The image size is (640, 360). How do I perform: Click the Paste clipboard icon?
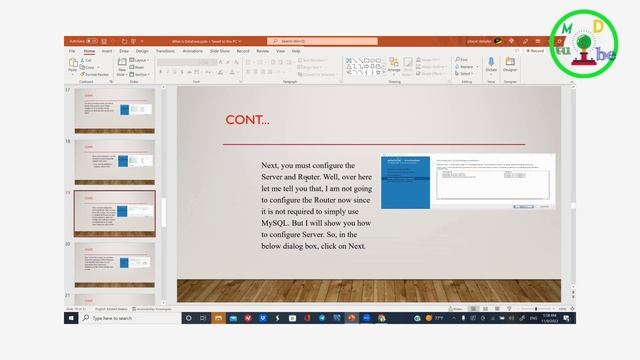[73, 63]
